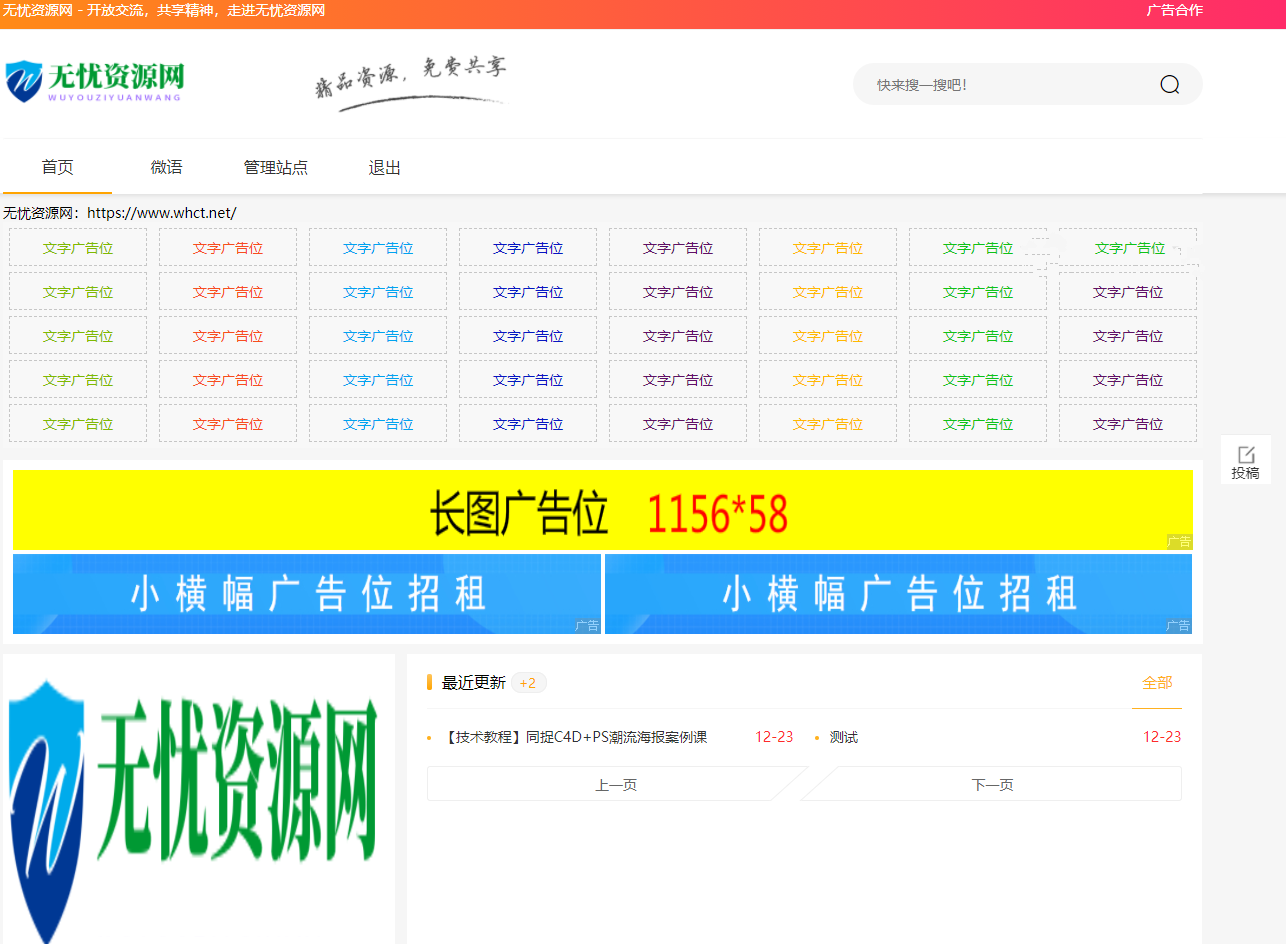The image size is (1286, 944).
Task: Open the 测试 post link
Action: [843, 737]
